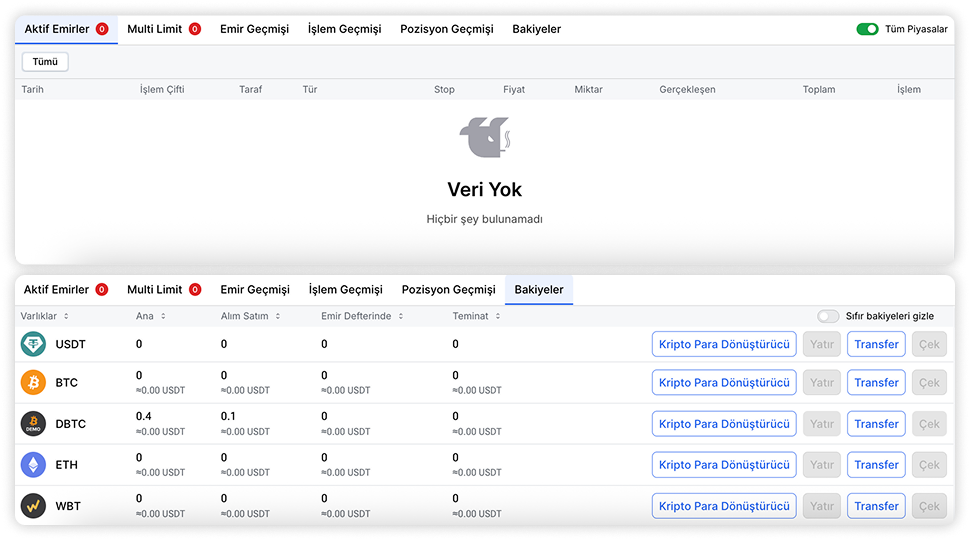The height and width of the screenshot is (540, 970).
Task: Click the orange BTC Bitcoin icon
Action: (x=33, y=383)
